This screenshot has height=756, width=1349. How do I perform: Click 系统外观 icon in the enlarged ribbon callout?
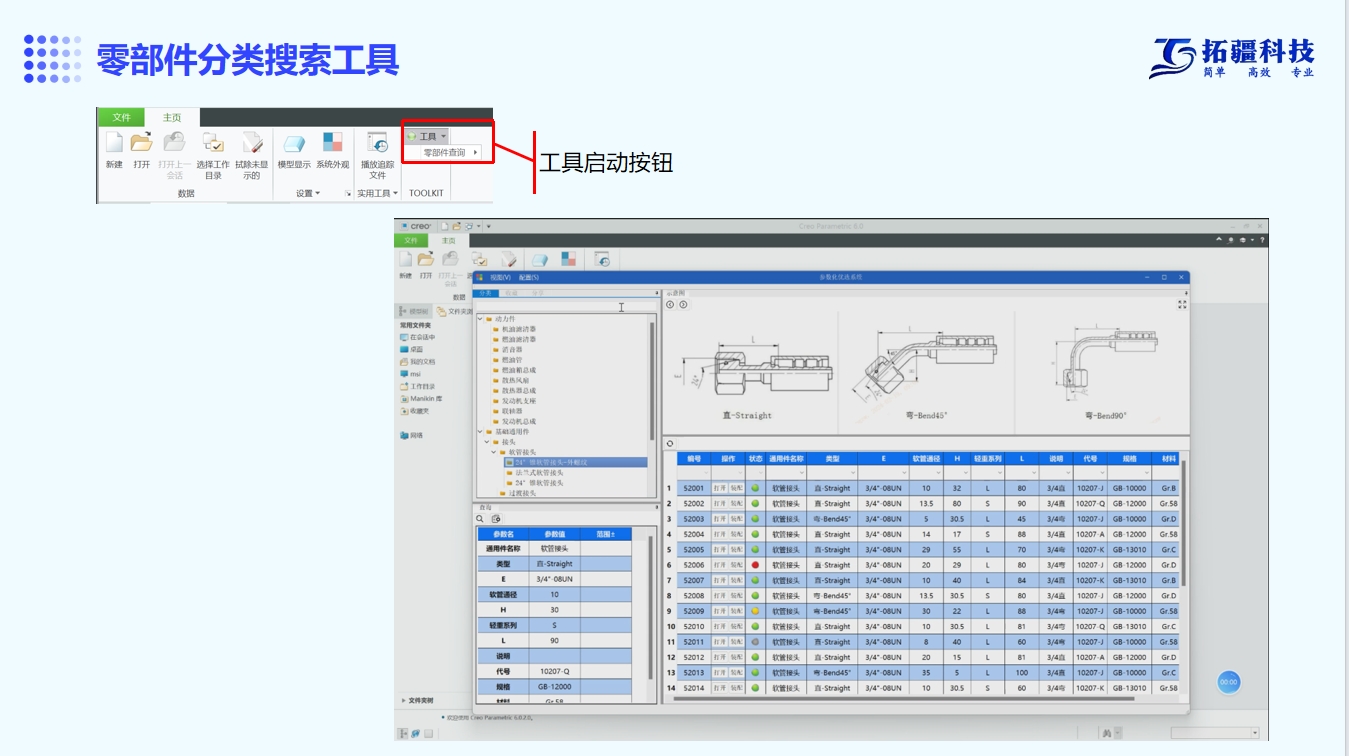click(x=333, y=143)
